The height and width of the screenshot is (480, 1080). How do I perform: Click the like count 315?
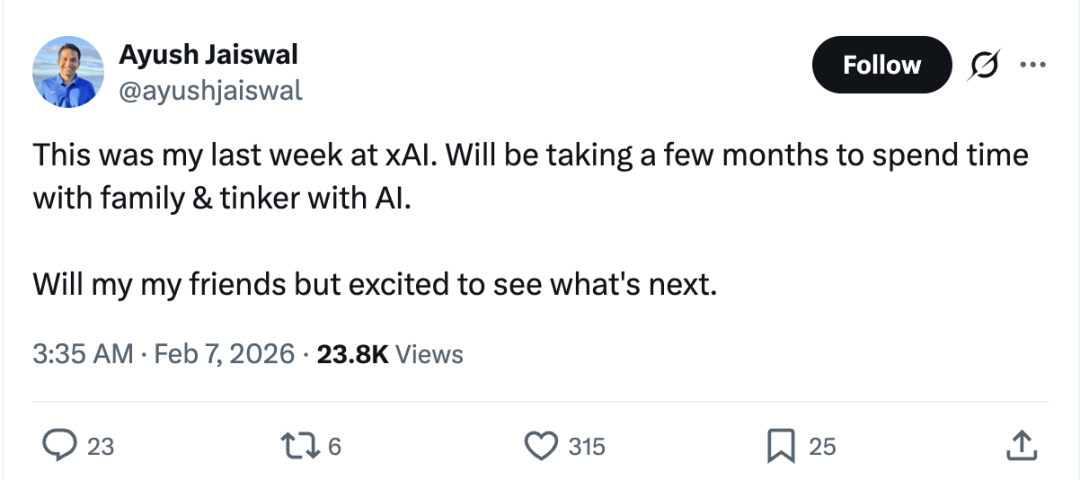tap(586, 447)
